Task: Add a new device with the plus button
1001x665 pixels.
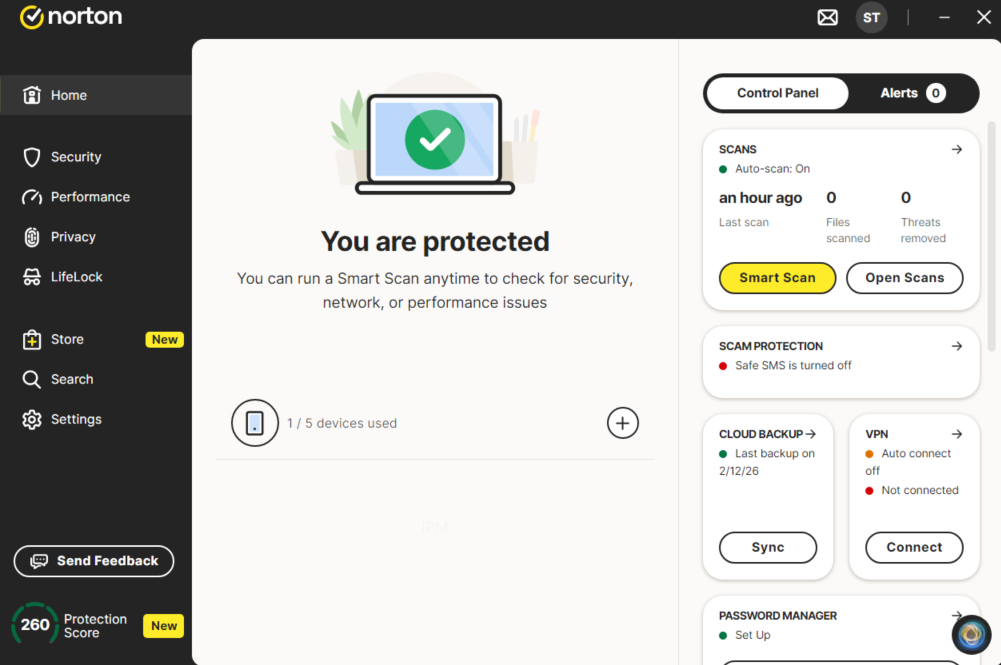Action: coord(622,423)
